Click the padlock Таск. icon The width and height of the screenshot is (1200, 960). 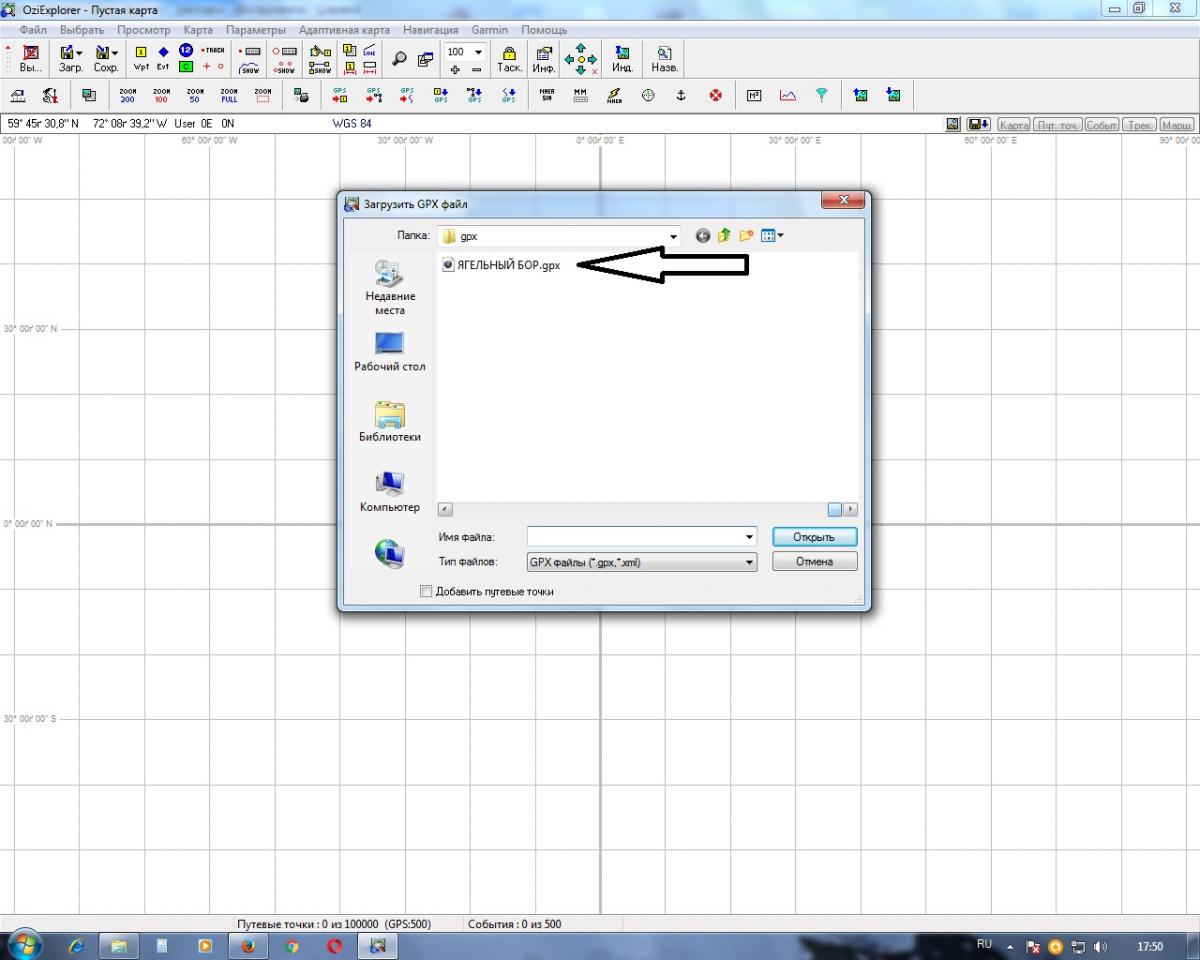tap(509, 59)
